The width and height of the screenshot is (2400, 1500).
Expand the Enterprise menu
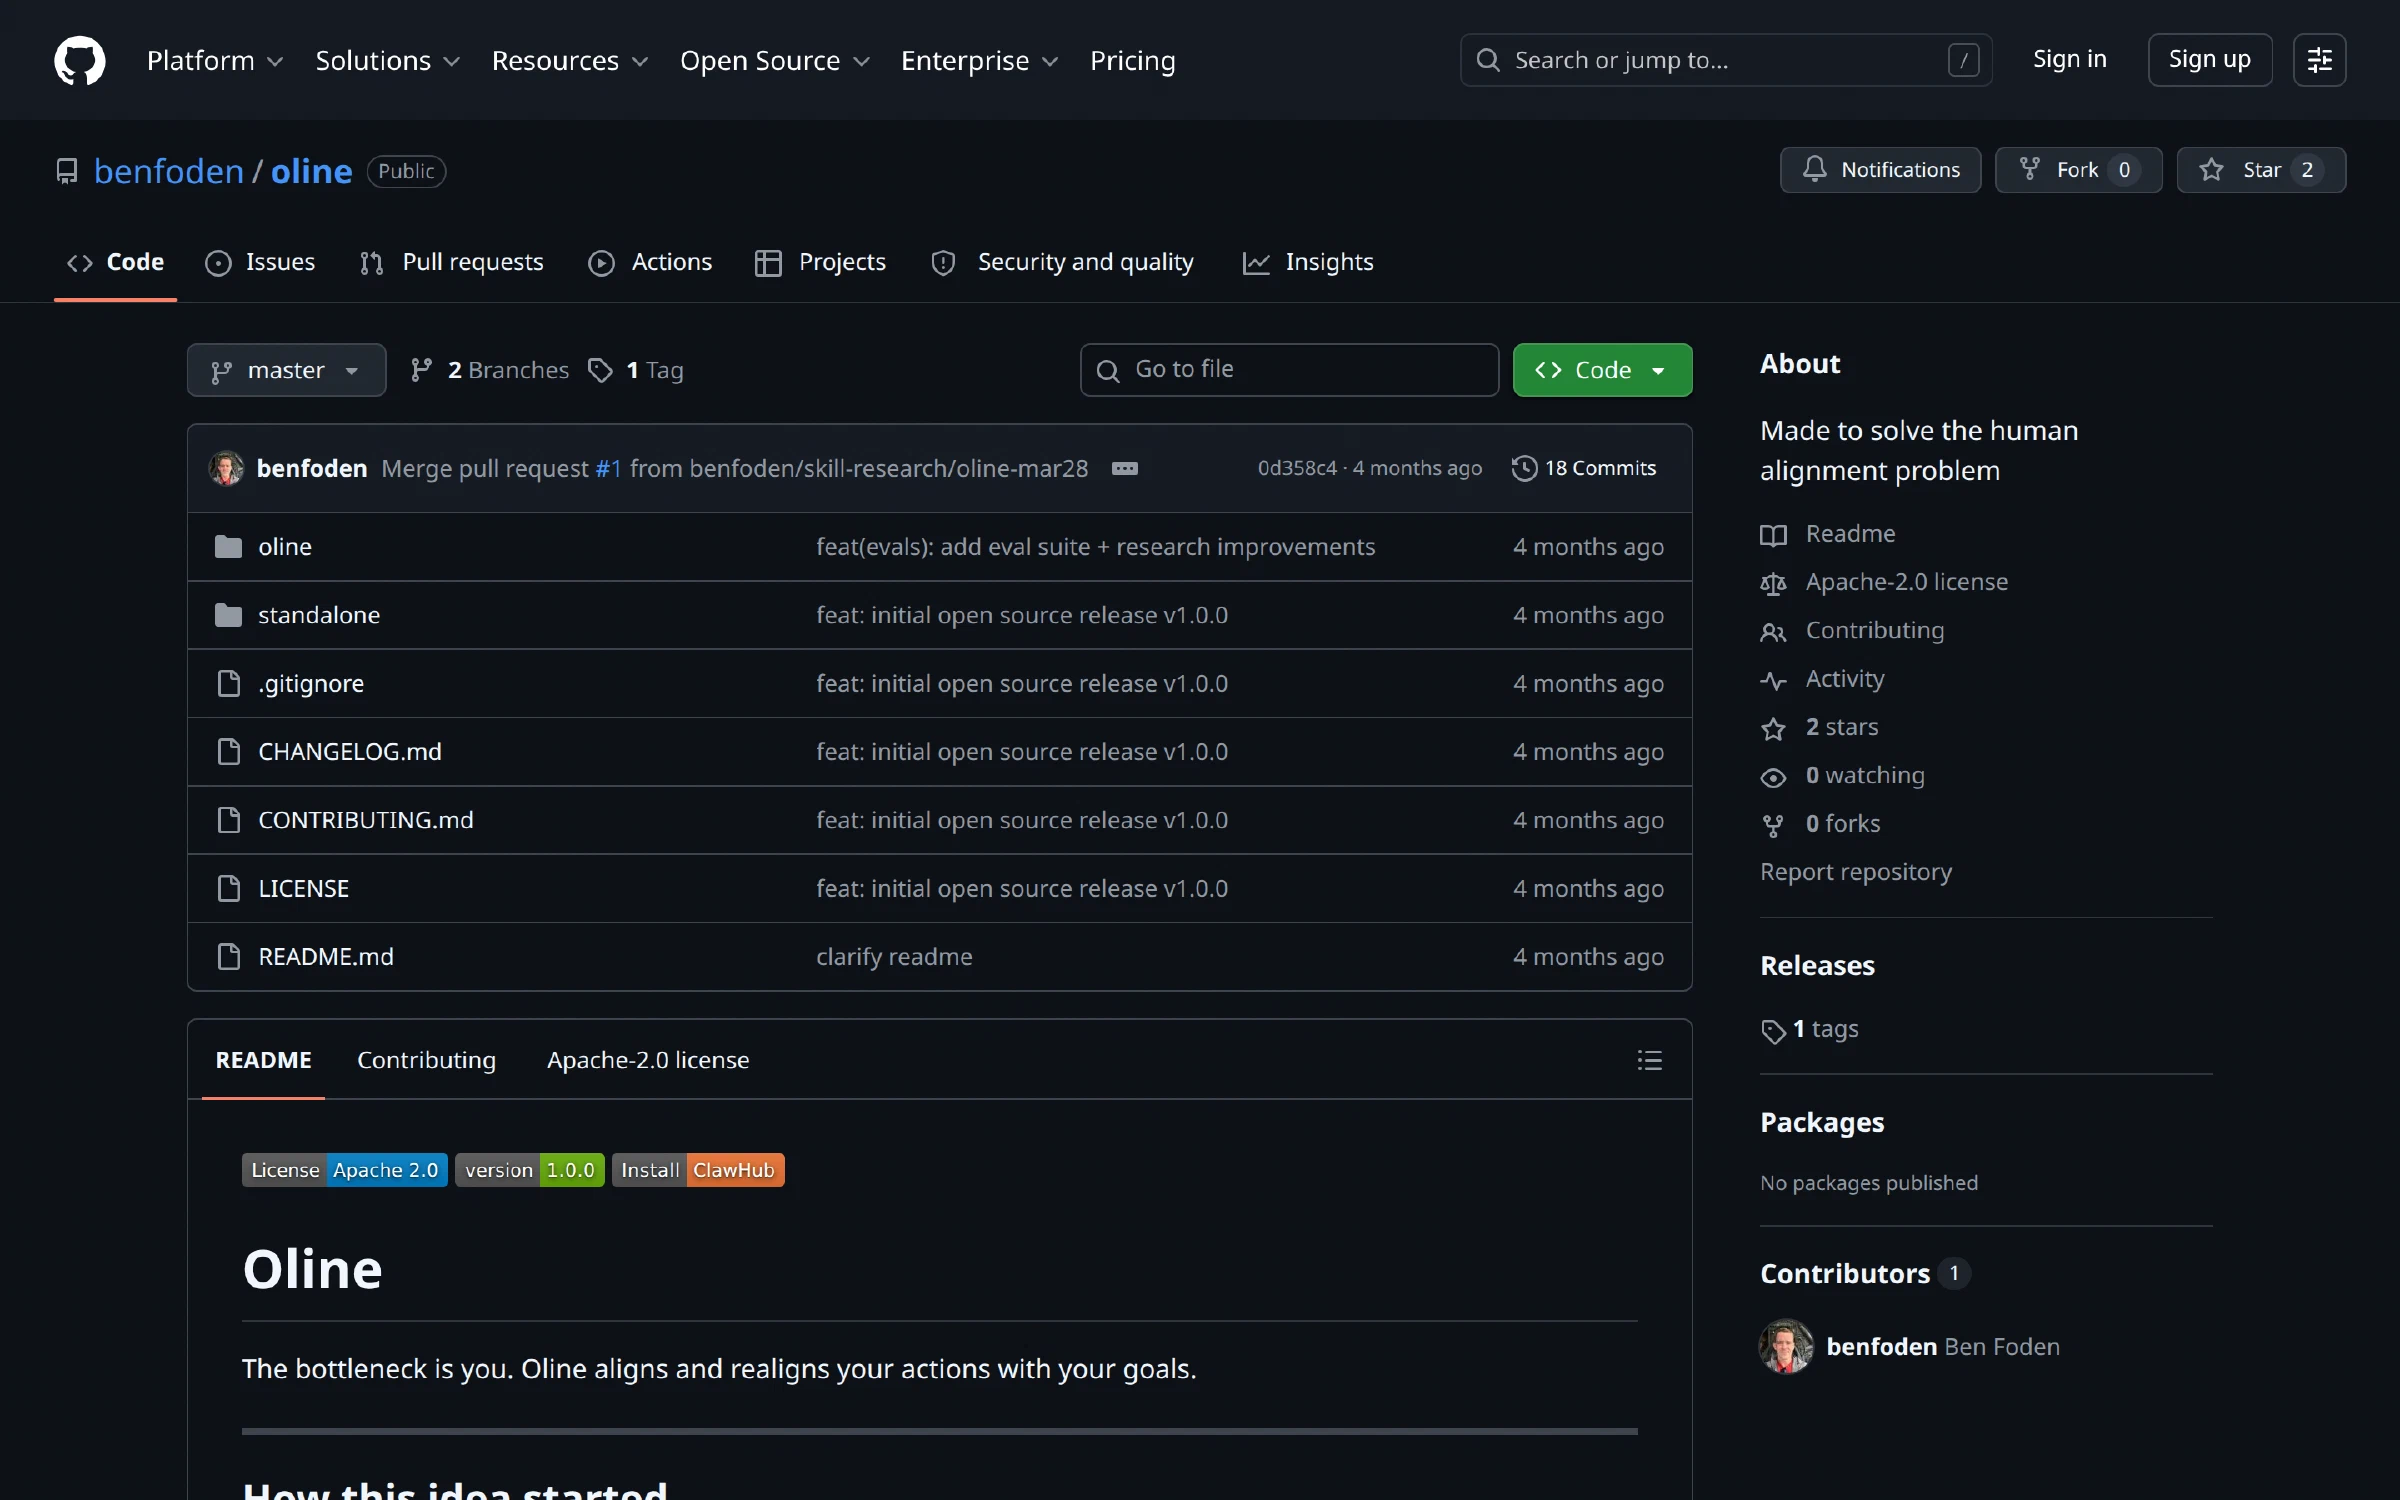point(979,61)
